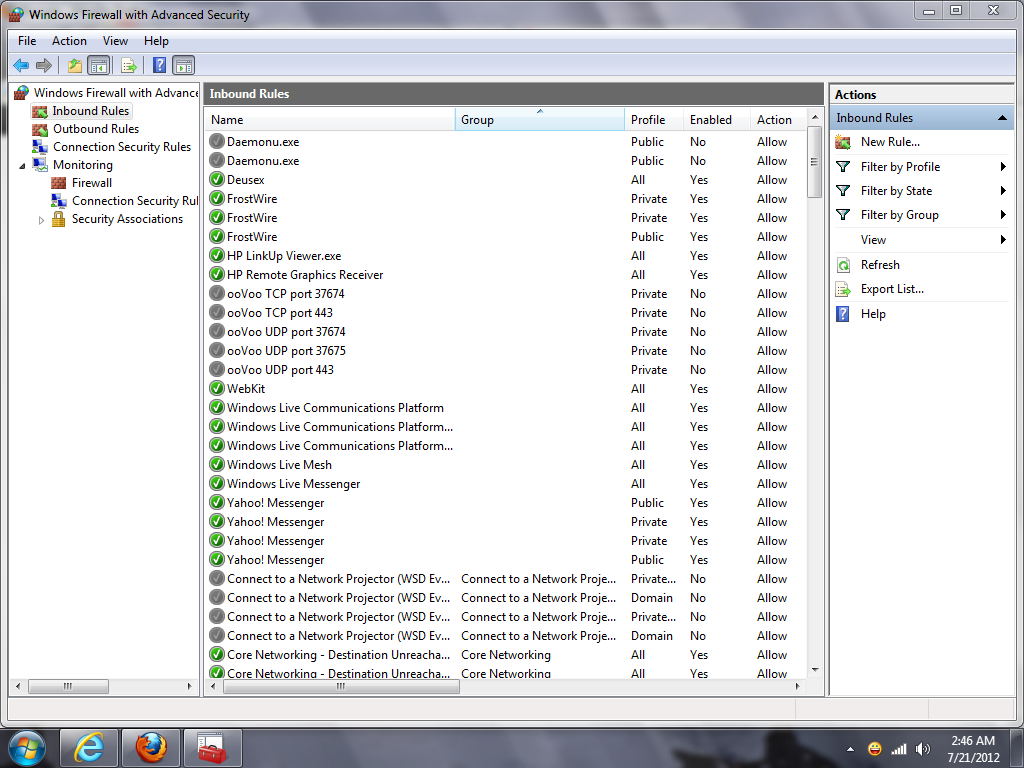Open the File menu
The height and width of the screenshot is (768, 1024).
click(27, 41)
